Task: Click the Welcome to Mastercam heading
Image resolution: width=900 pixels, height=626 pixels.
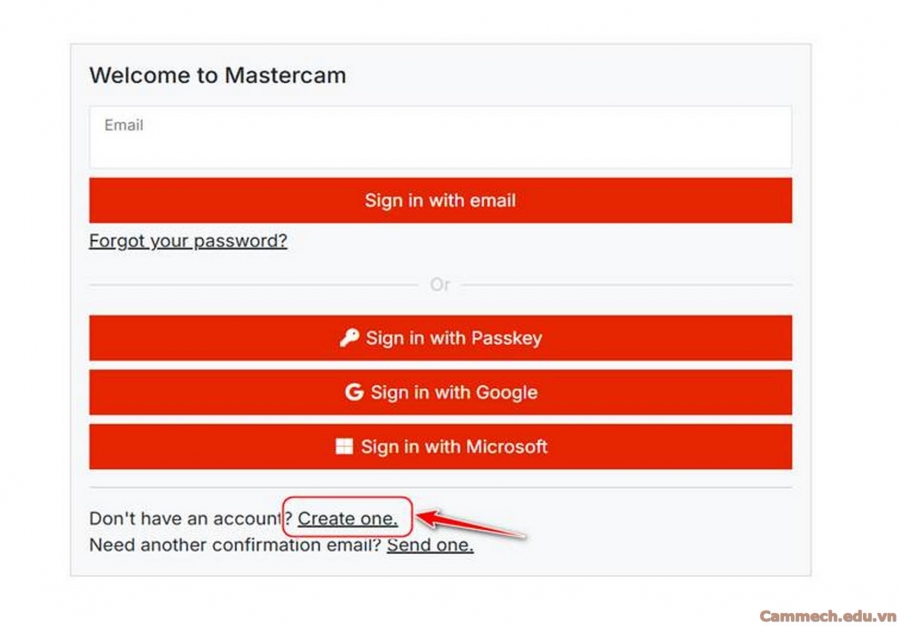Action: point(218,75)
